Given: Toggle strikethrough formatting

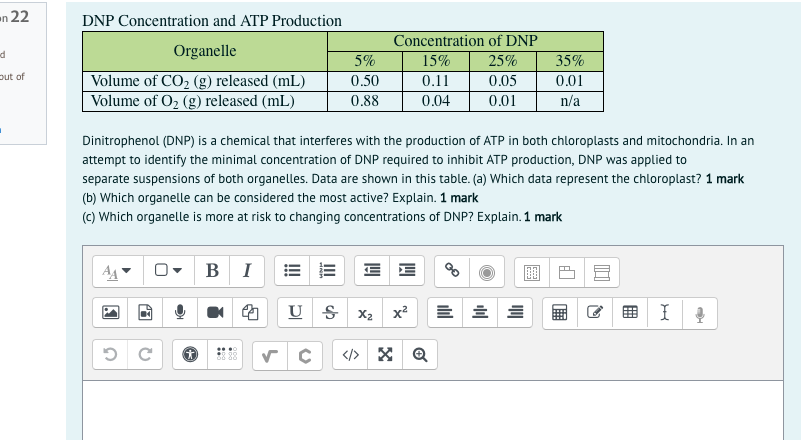Looking at the screenshot, I should (x=330, y=313).
